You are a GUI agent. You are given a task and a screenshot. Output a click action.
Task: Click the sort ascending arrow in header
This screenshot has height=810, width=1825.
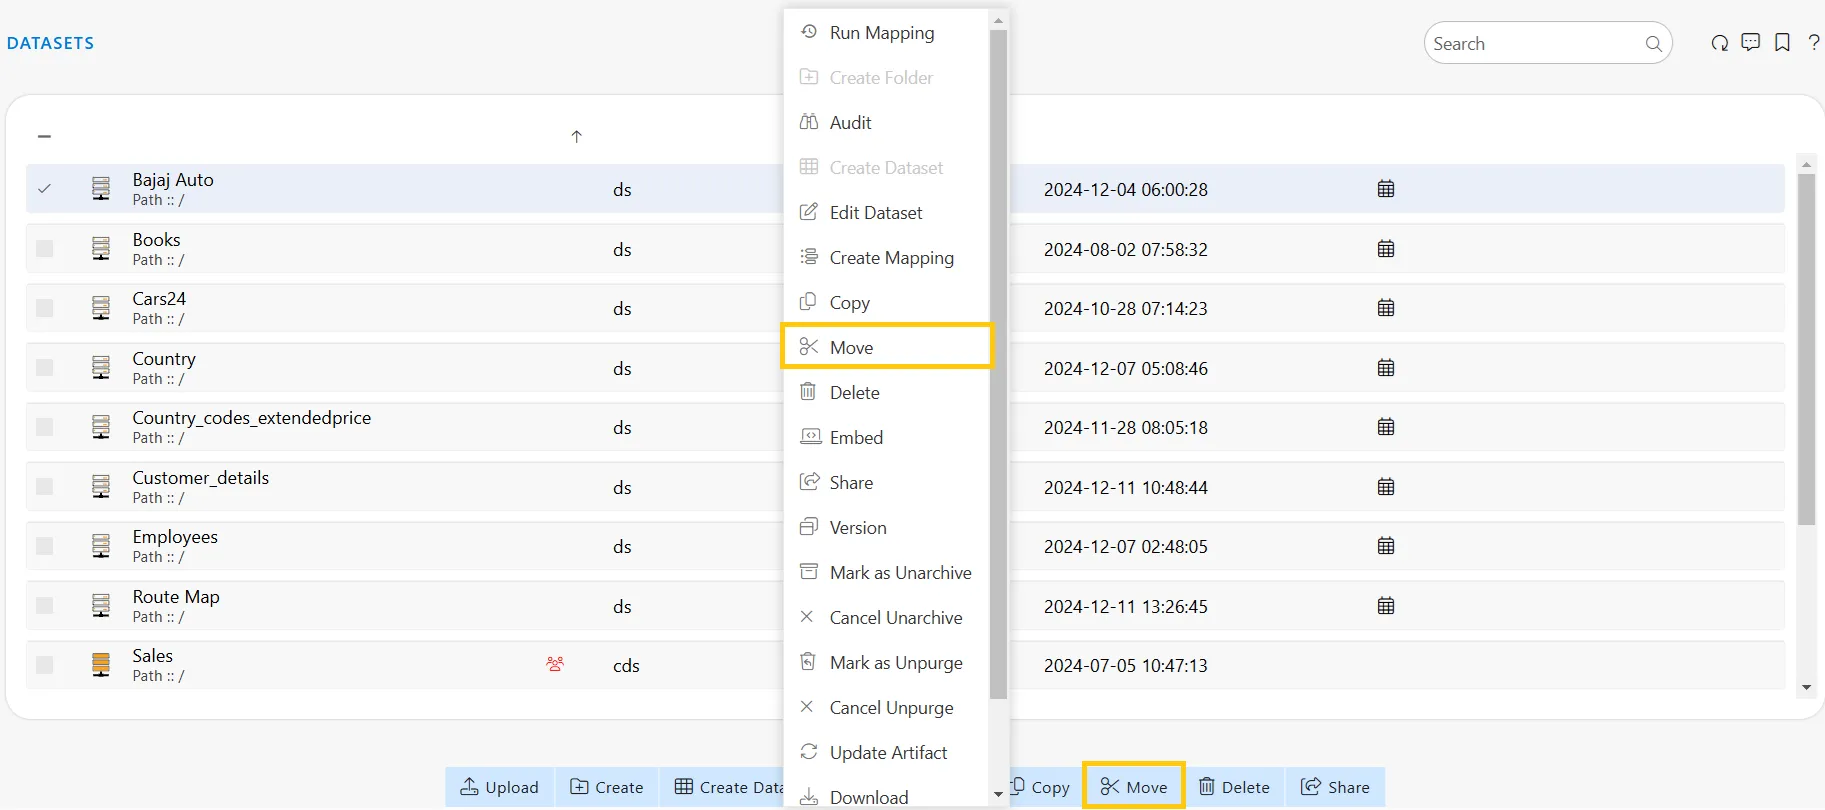(x=576, y=136)
